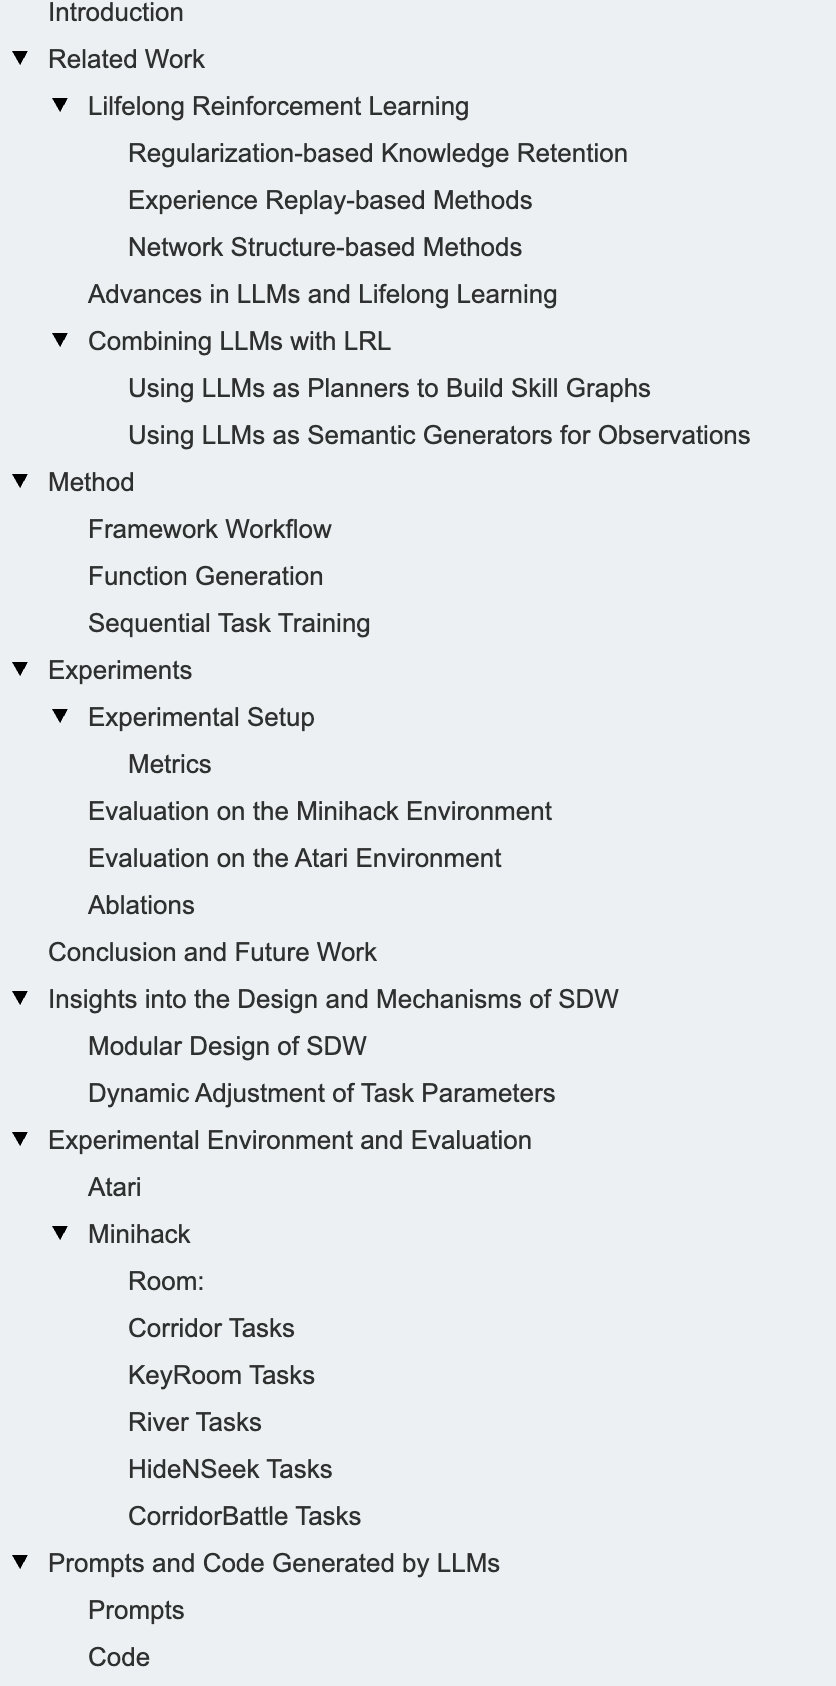
Task: Collapse the Related Work section
Action: click(20, 58)
